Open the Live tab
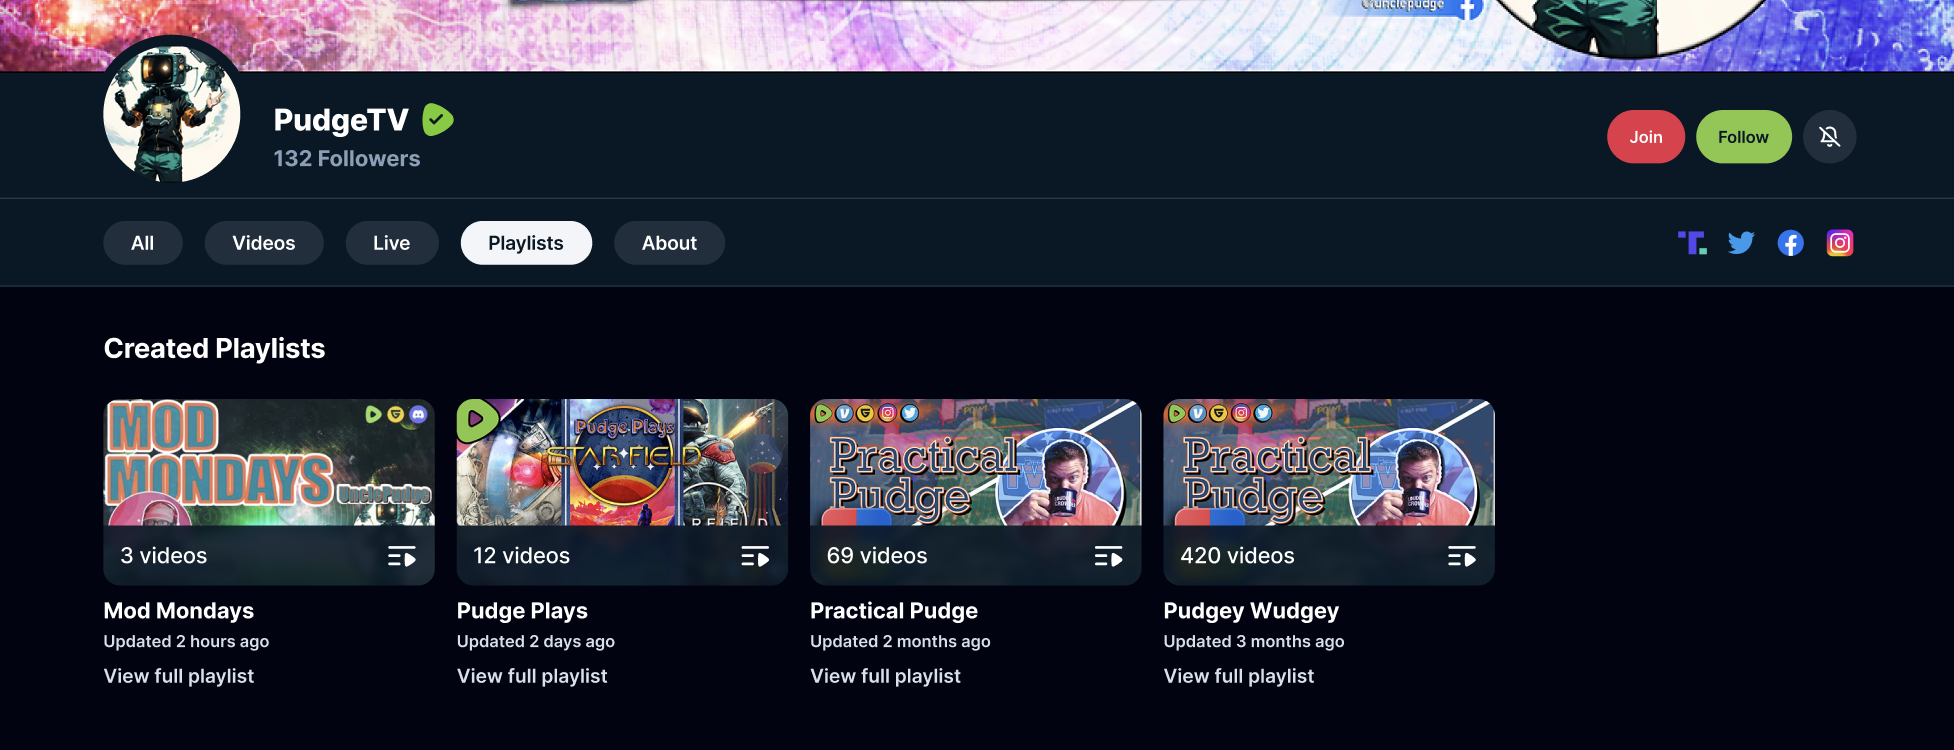This screenshot has height=750, width=1954. click(x=392, y=243)
